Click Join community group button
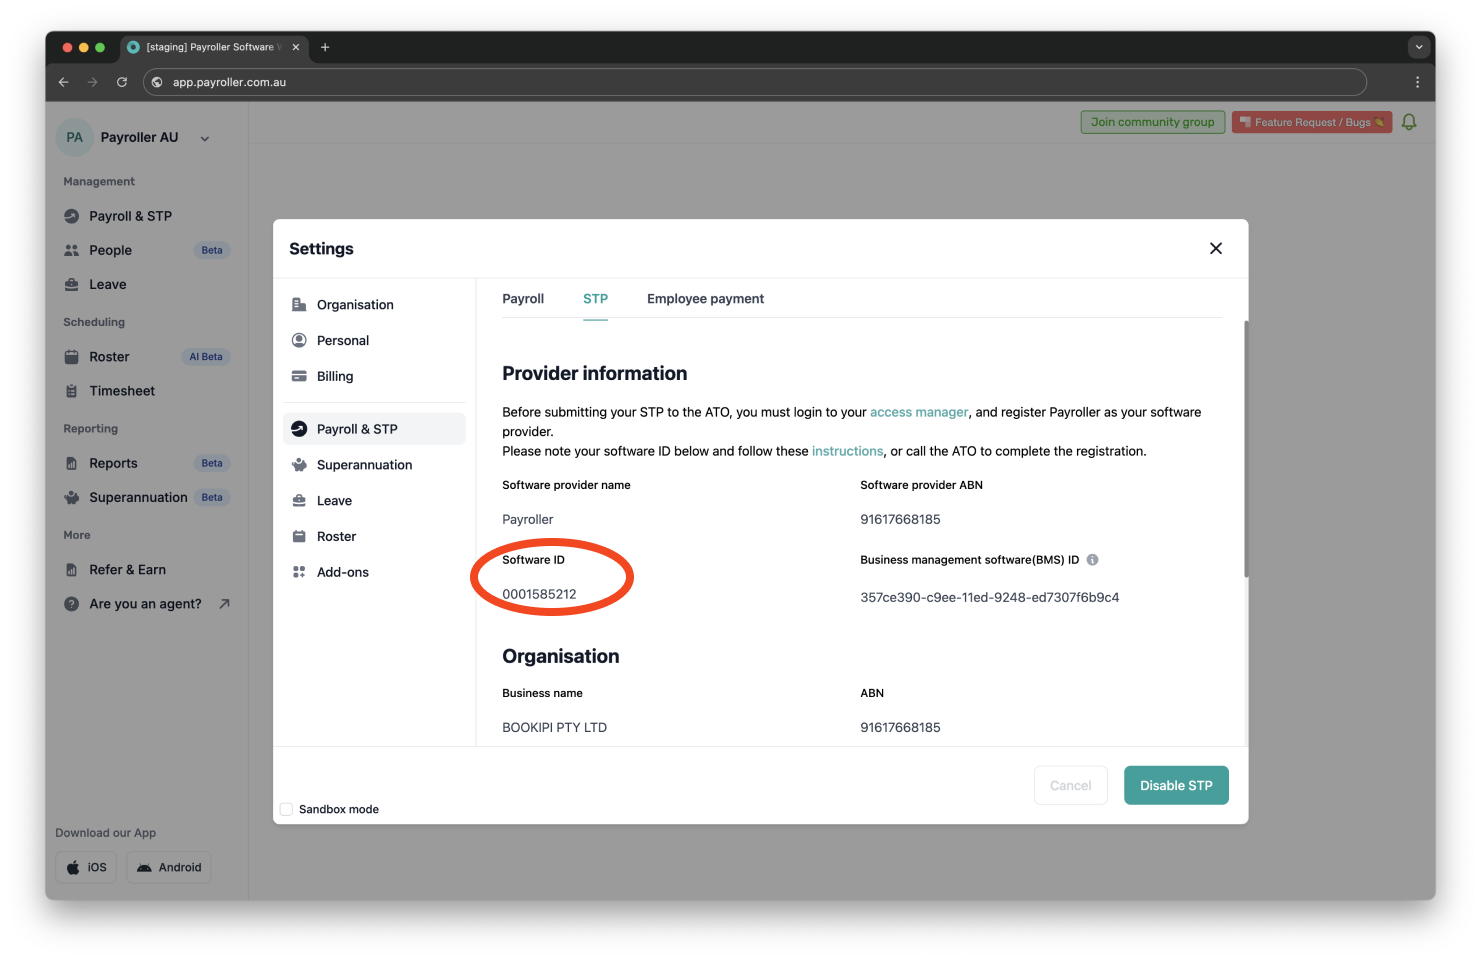The width and height of the screenshot is (1482, 960). [x=1152, y=121]
